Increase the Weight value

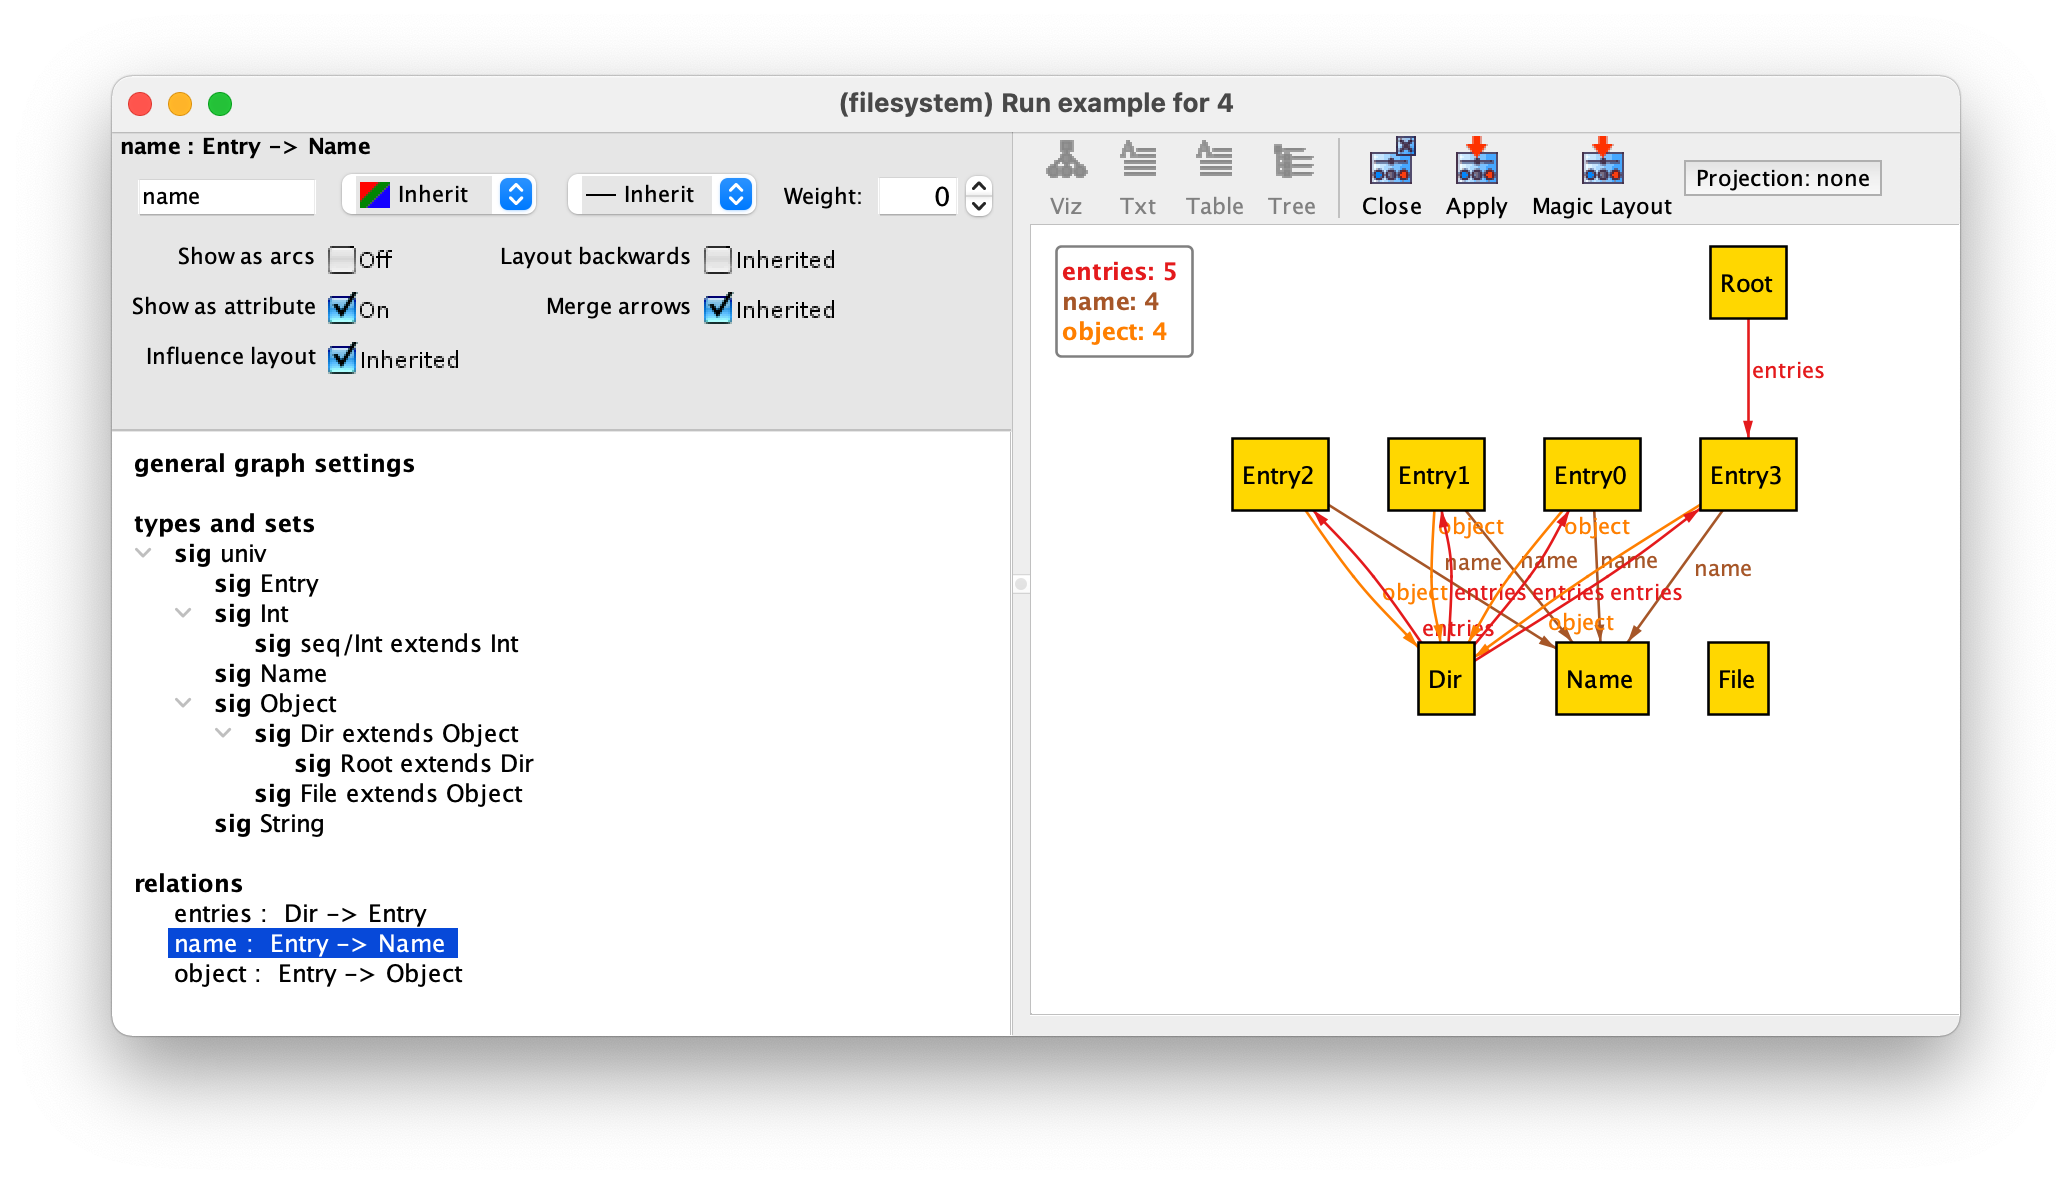pyautogui.click(x=979, y=186)
